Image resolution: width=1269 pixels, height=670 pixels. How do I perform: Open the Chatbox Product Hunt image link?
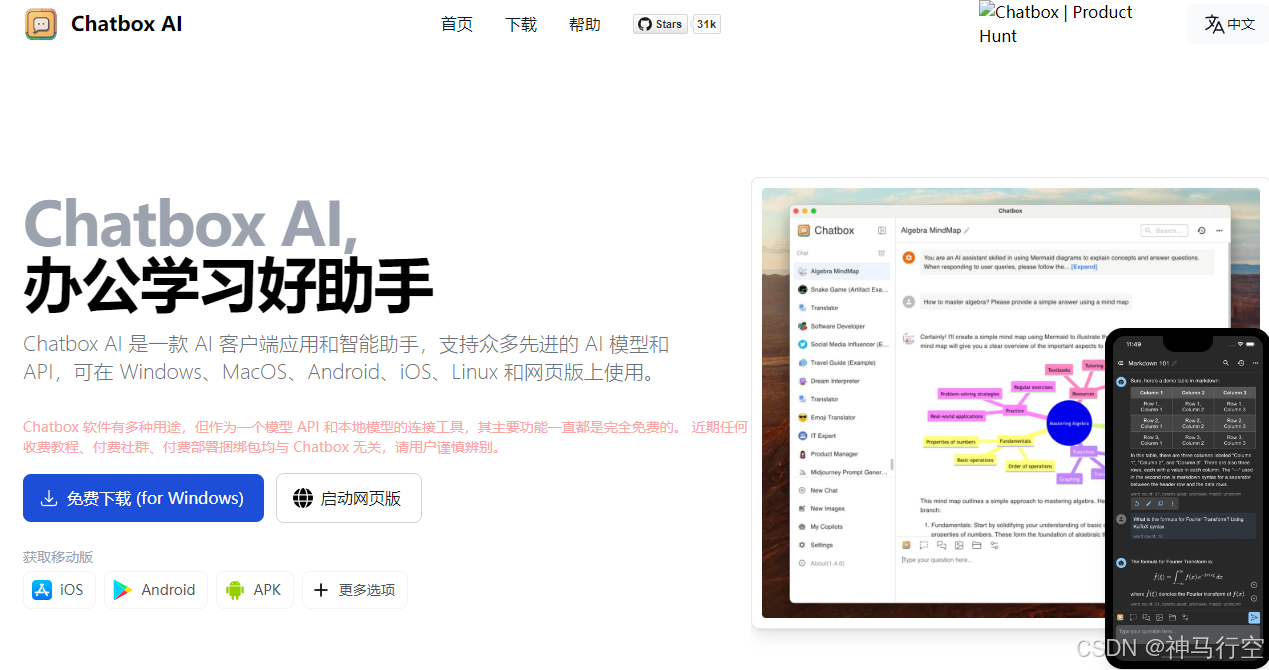1056,24
